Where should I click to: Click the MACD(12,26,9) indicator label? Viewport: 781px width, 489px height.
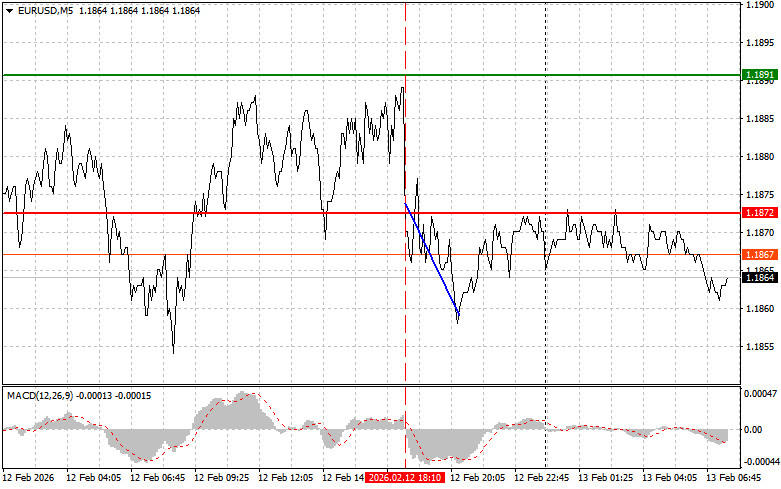[x=40, y=395]
